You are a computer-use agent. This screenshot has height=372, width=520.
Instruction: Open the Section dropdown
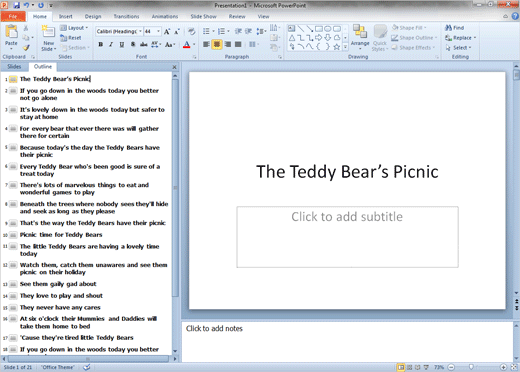75,48
